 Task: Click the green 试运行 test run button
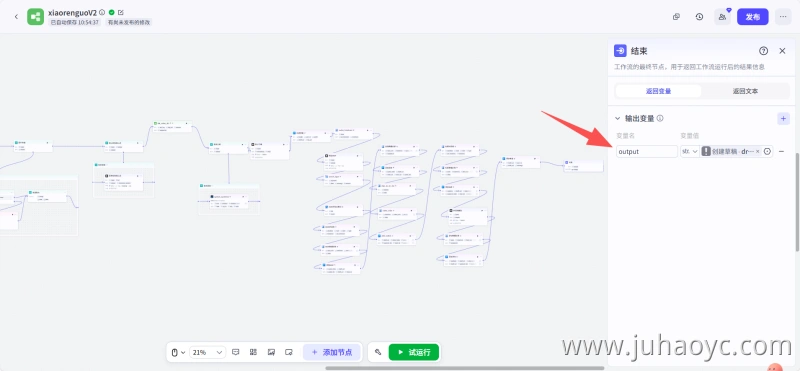pyautogui.click(x=414, y=352)
